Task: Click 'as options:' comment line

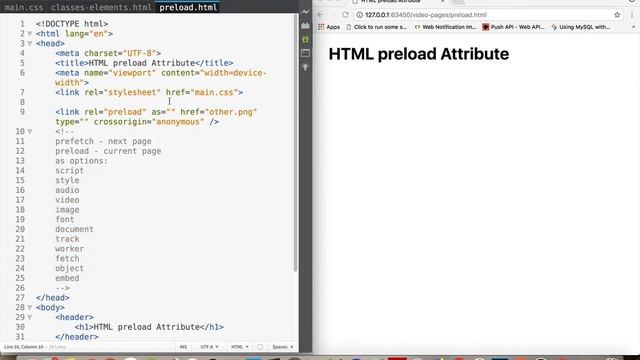Action: (x=81, y=161)
